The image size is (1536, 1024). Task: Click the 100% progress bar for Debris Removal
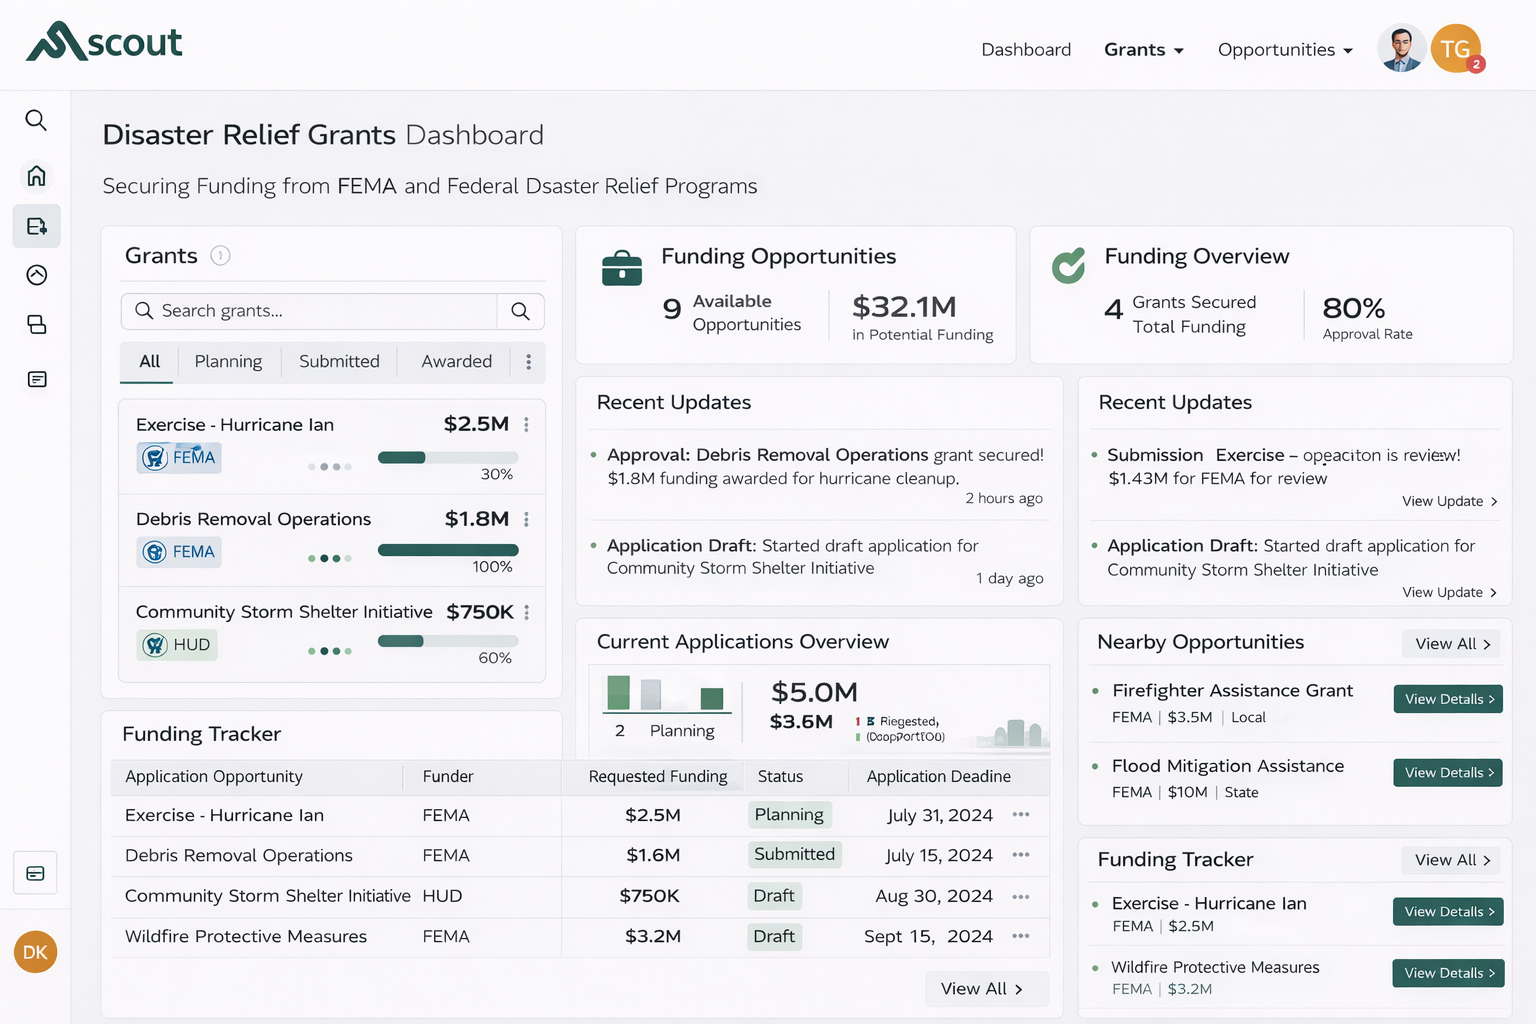448,550
